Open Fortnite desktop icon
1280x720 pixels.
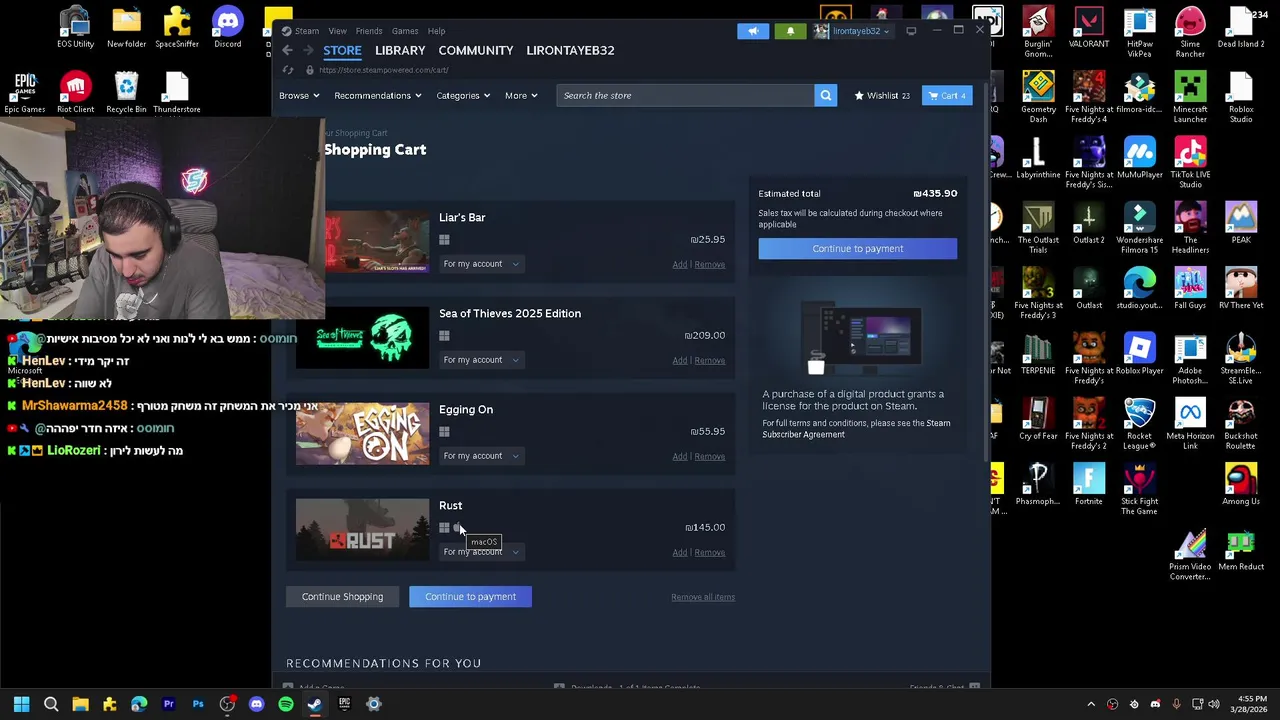coord(1089,484)
